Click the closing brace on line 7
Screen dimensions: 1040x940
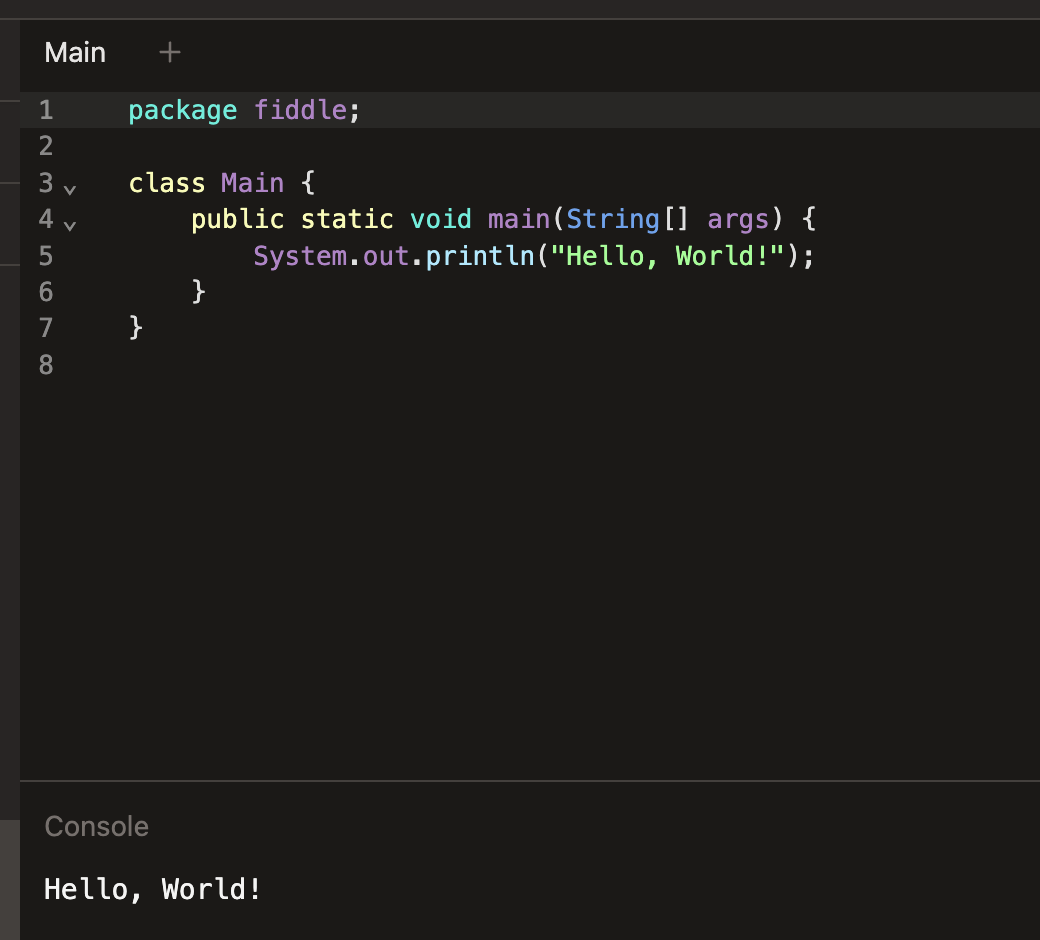[x=136, y=328]
